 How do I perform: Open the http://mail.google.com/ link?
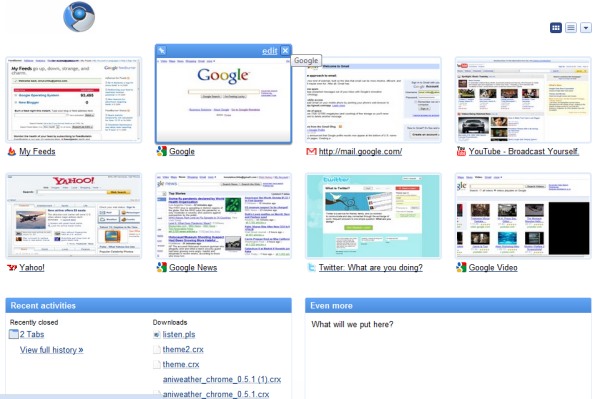pos(360,151)
